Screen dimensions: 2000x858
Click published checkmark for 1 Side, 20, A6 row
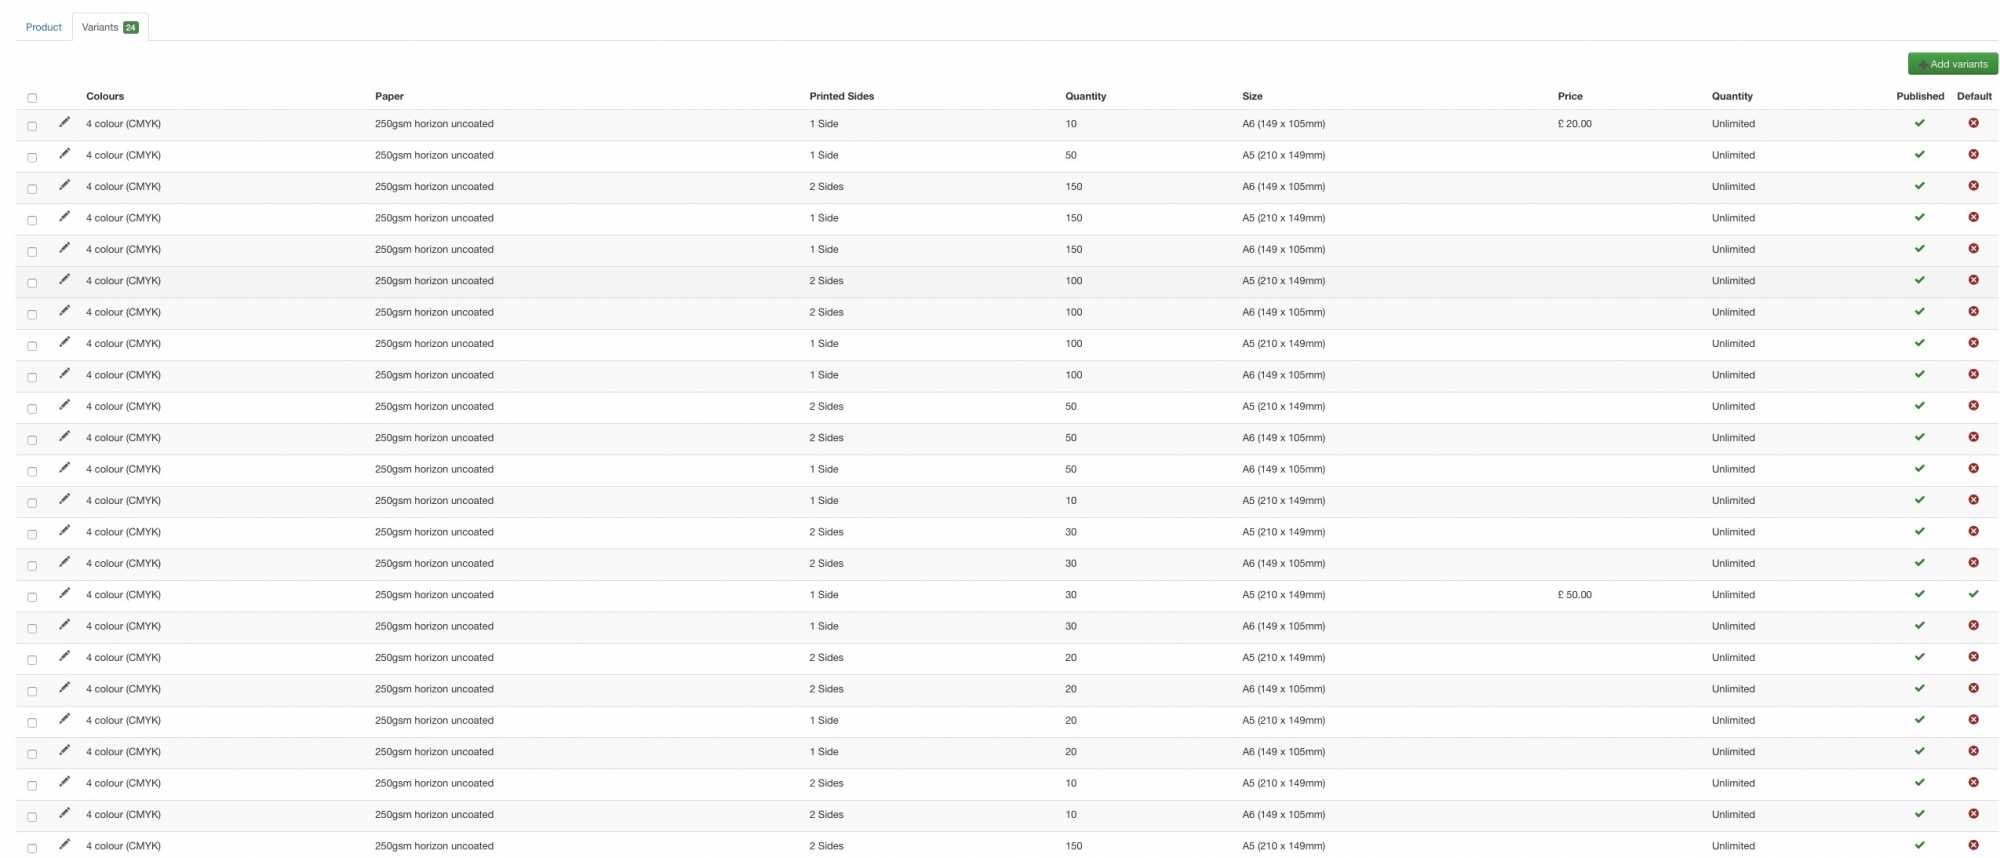point(1919,751)
